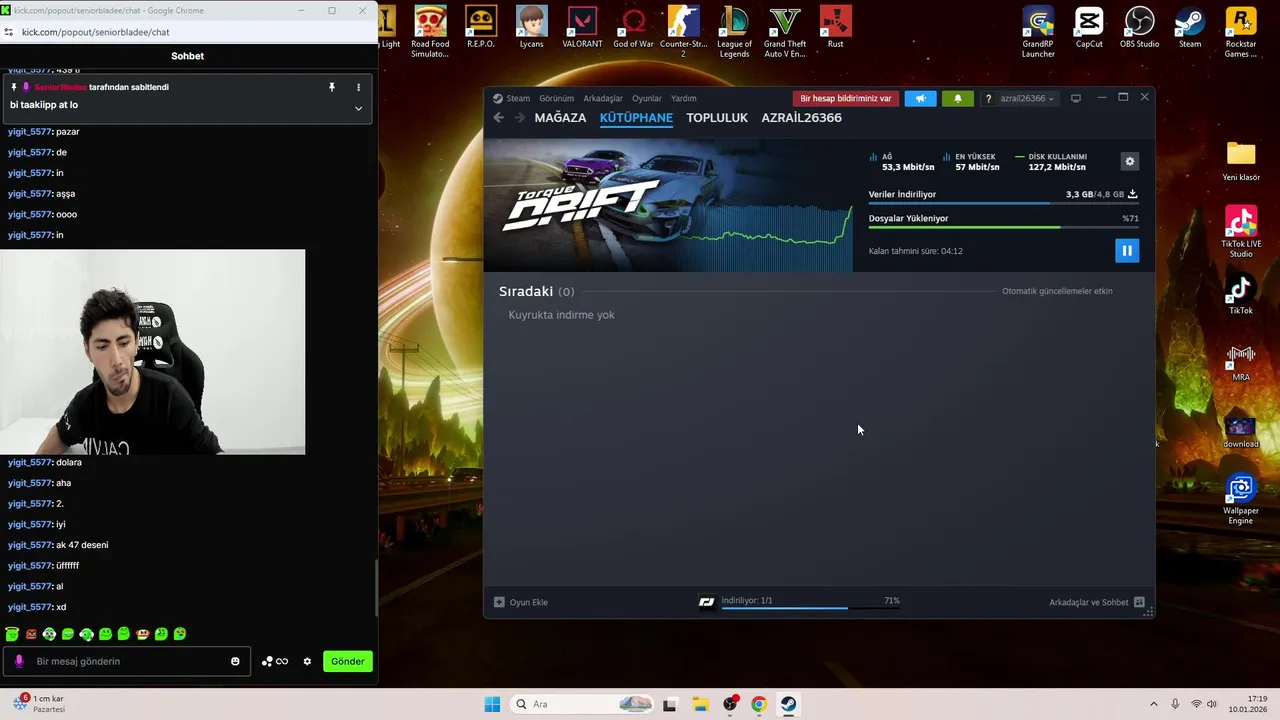Screen dimensions: 1280x720
Task: Click yigit_5577 username beside 'pazar'
Action: click(x=29, y=132)
